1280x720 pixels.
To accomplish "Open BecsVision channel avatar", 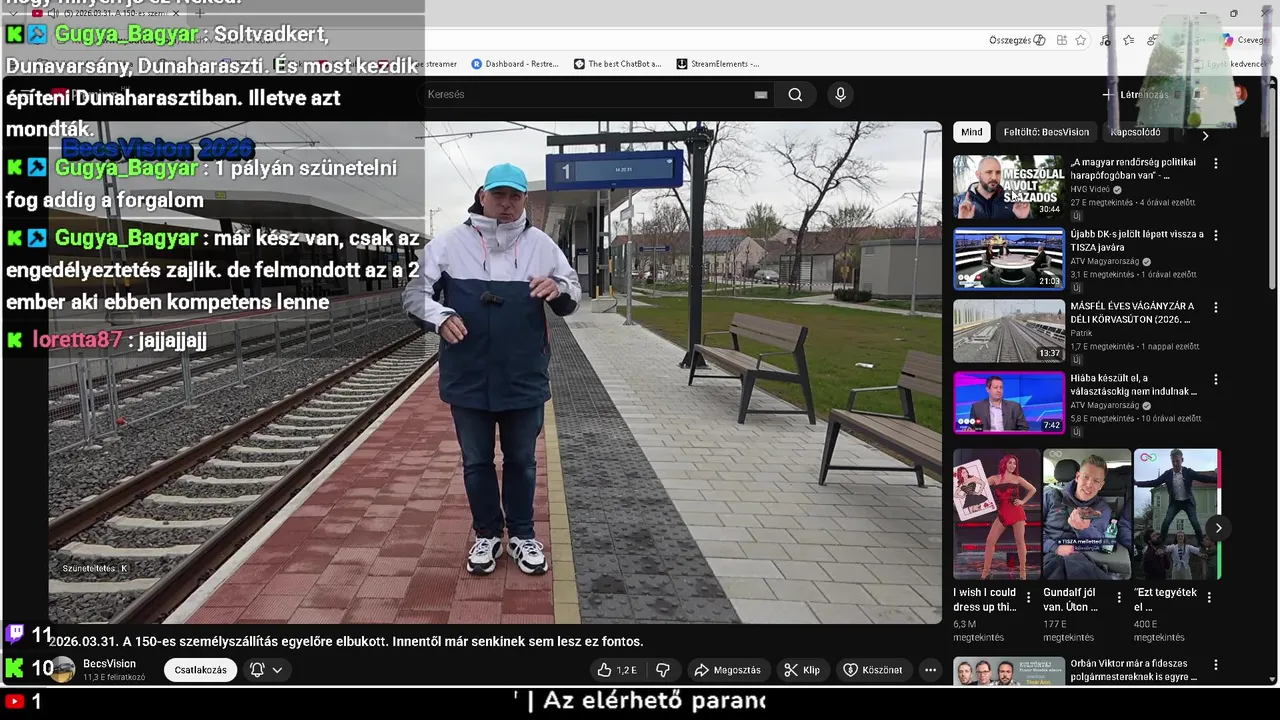I will 63,669.
